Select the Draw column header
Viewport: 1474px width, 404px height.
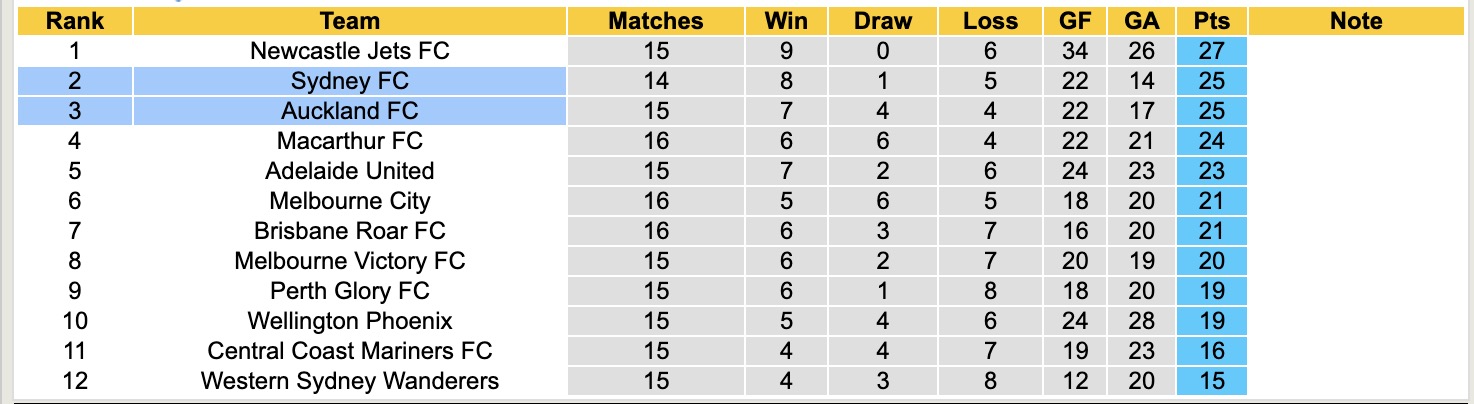(884, 21)
